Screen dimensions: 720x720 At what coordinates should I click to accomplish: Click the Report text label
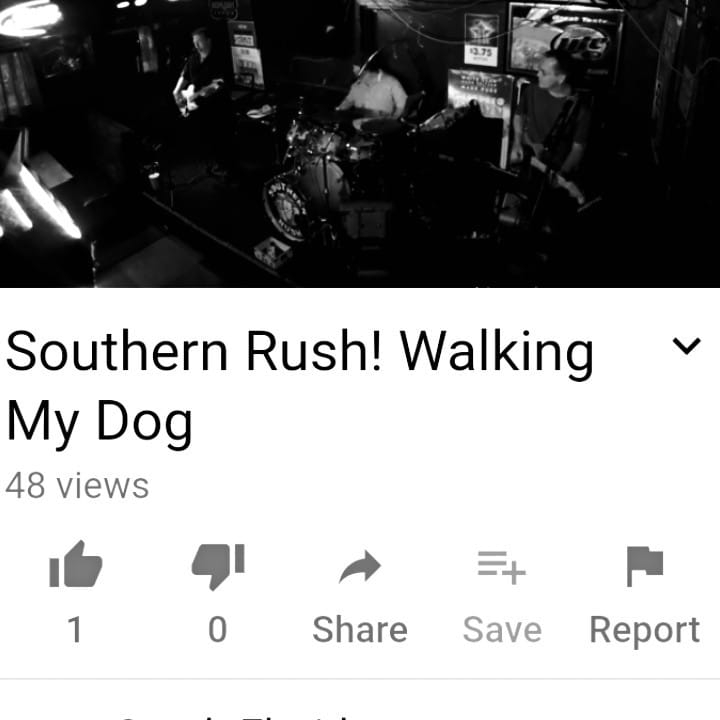point(645,631)
